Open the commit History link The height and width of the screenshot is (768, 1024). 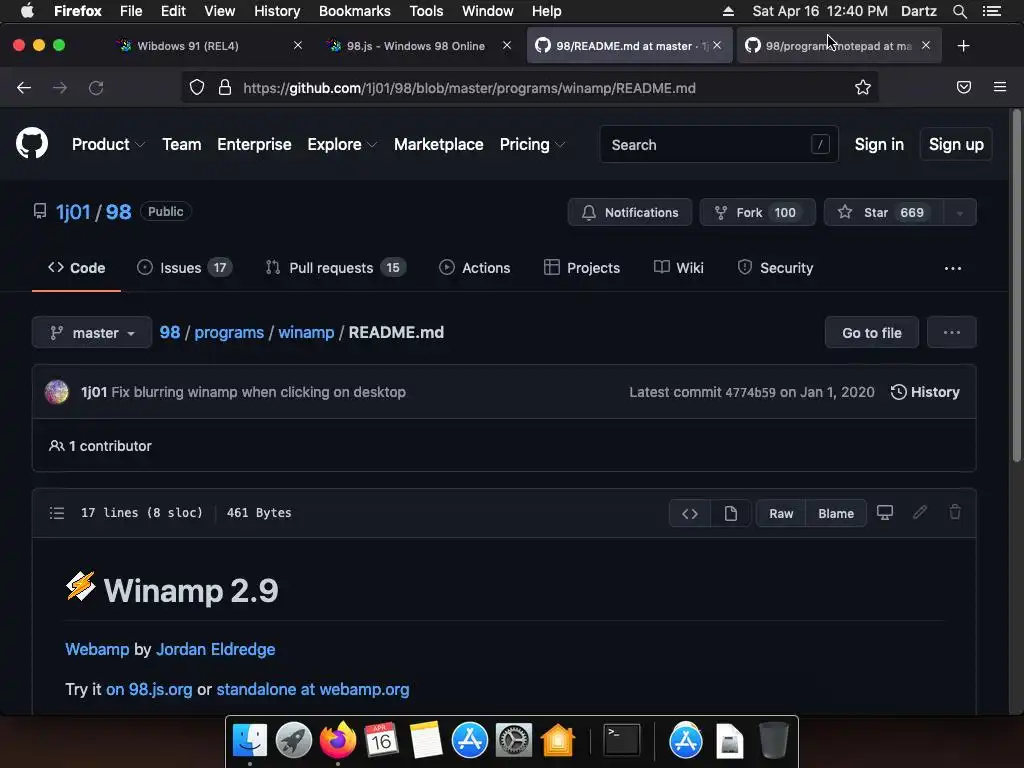(x=925, y=392)
